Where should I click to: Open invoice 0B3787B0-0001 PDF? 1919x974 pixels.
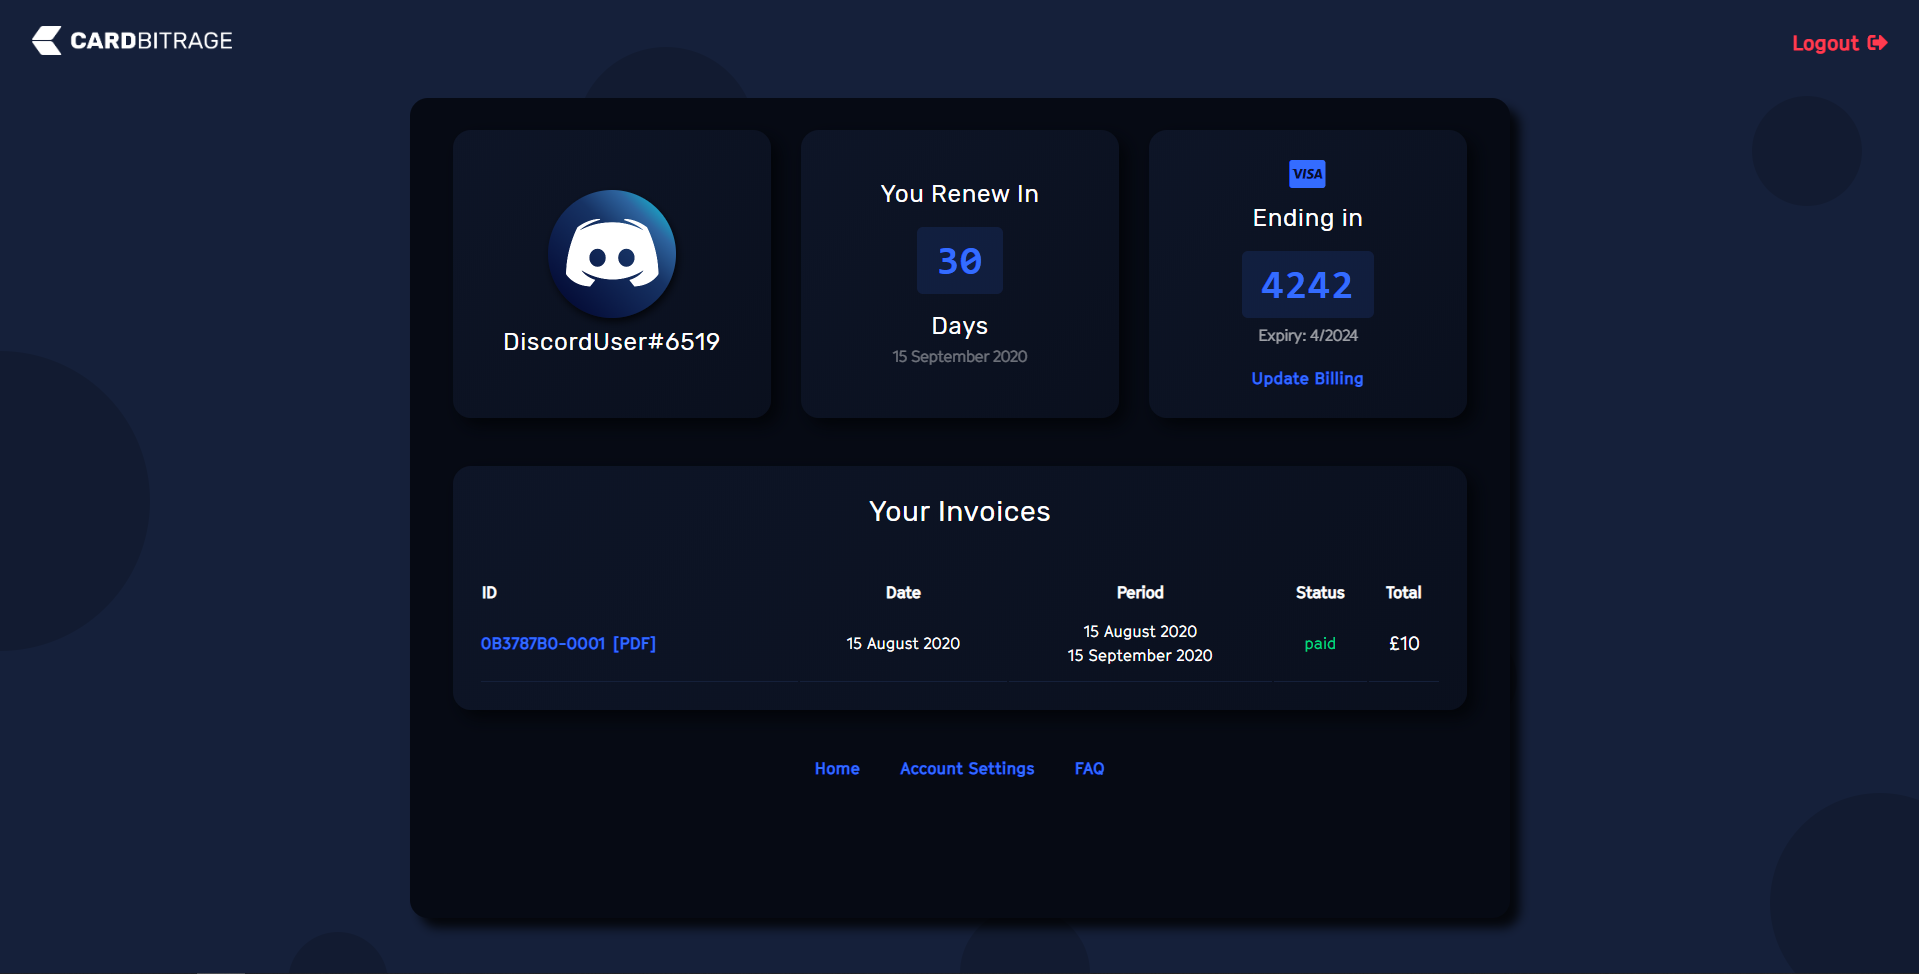point(568,644)
